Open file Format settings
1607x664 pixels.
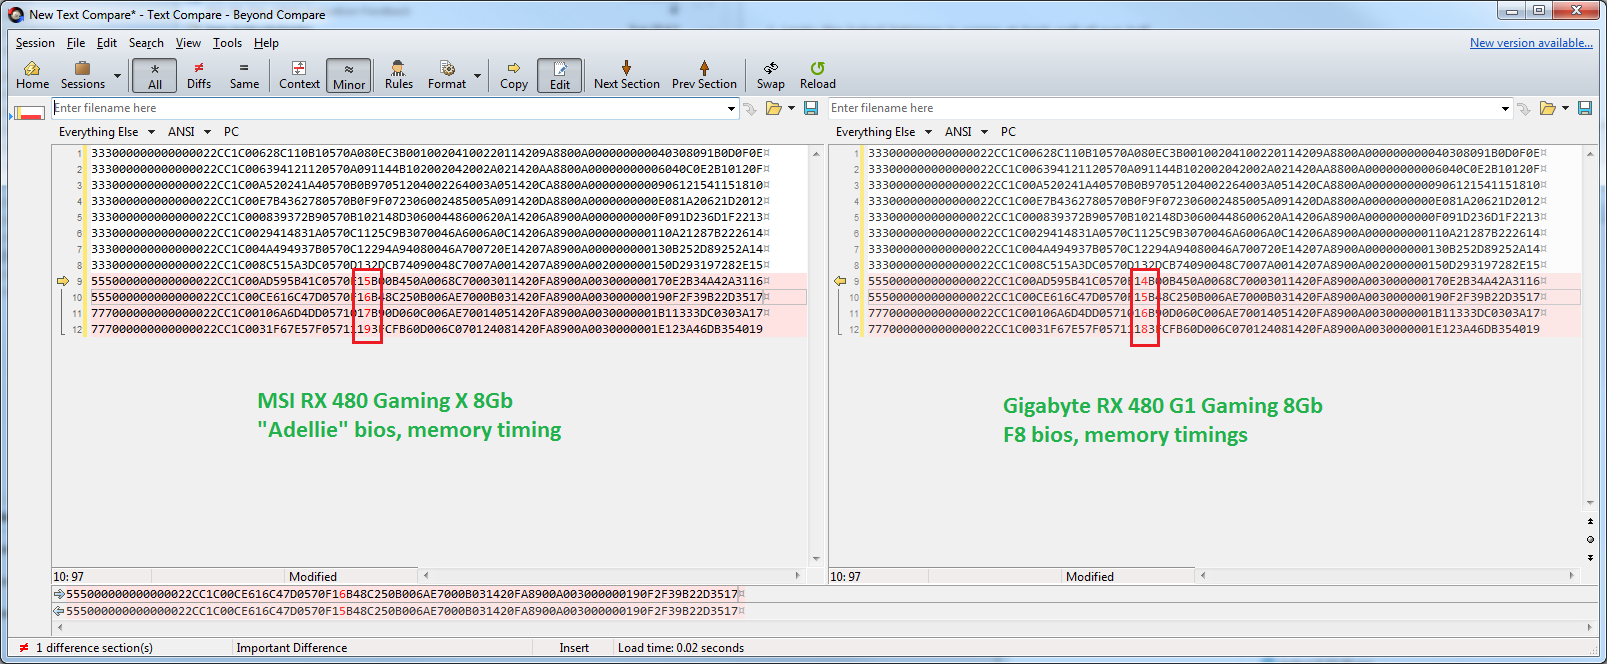447,75
